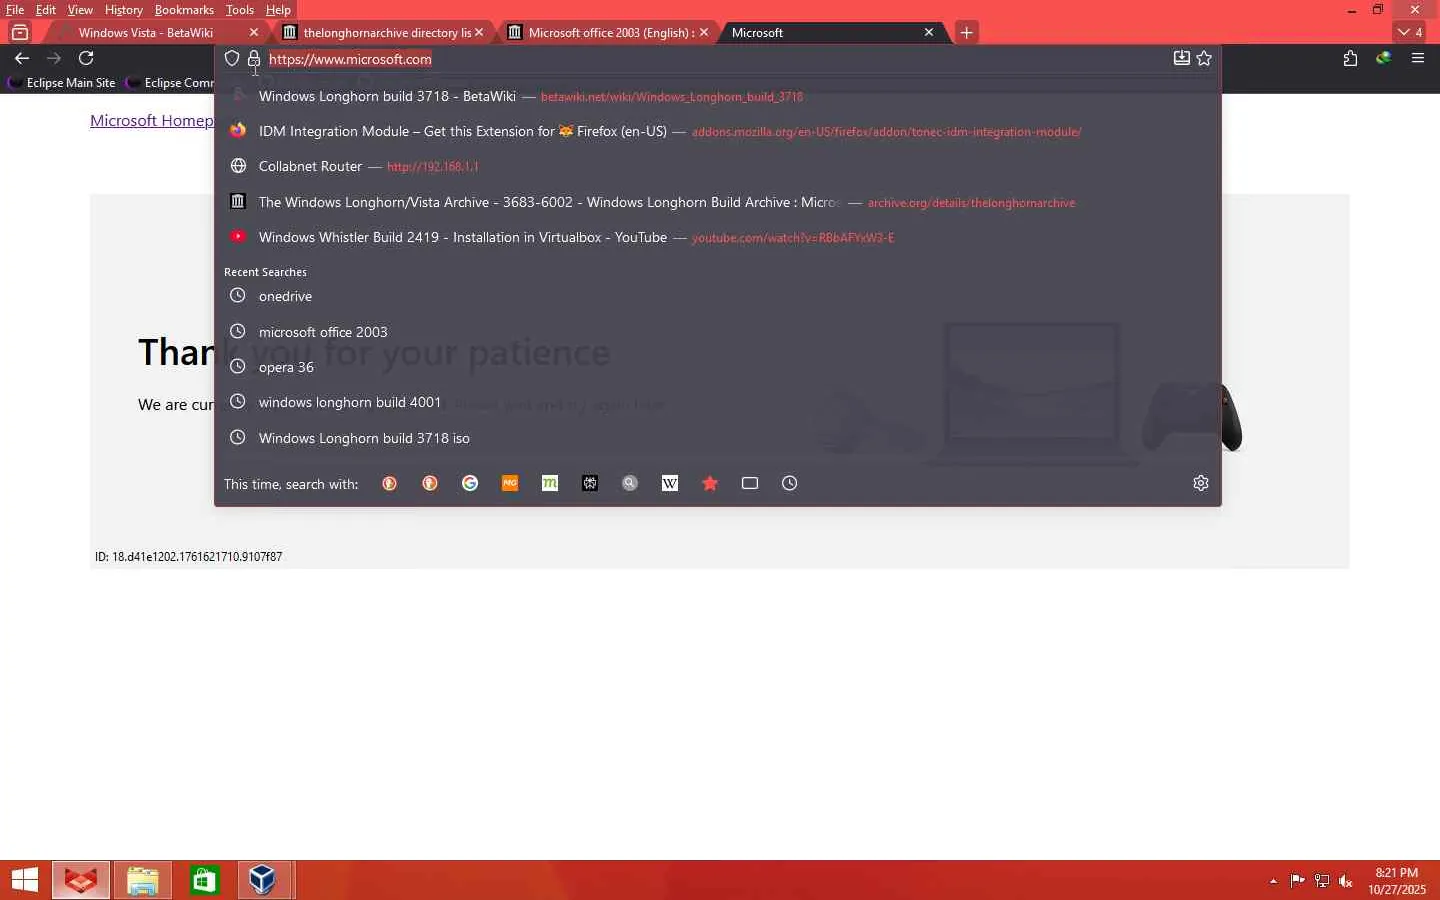Viewport: 1440px width, 900px height.
Task: Open the hamburger application menu
Action: (1417, 58)
